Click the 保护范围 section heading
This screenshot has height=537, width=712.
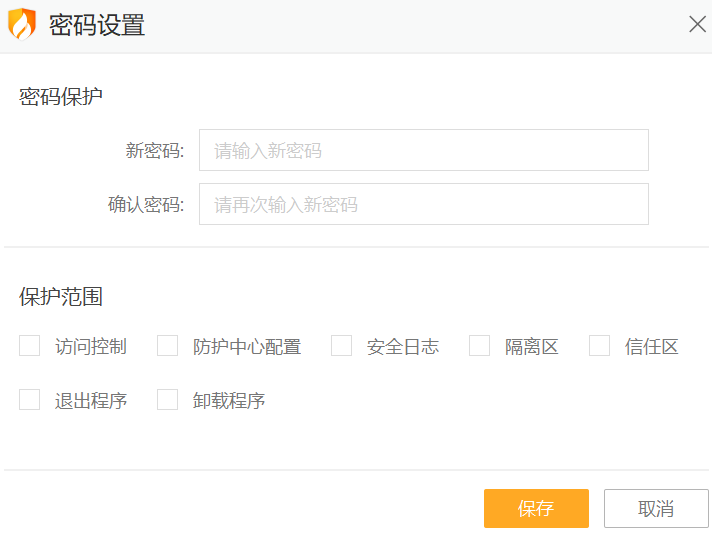[x=61, y=296]
